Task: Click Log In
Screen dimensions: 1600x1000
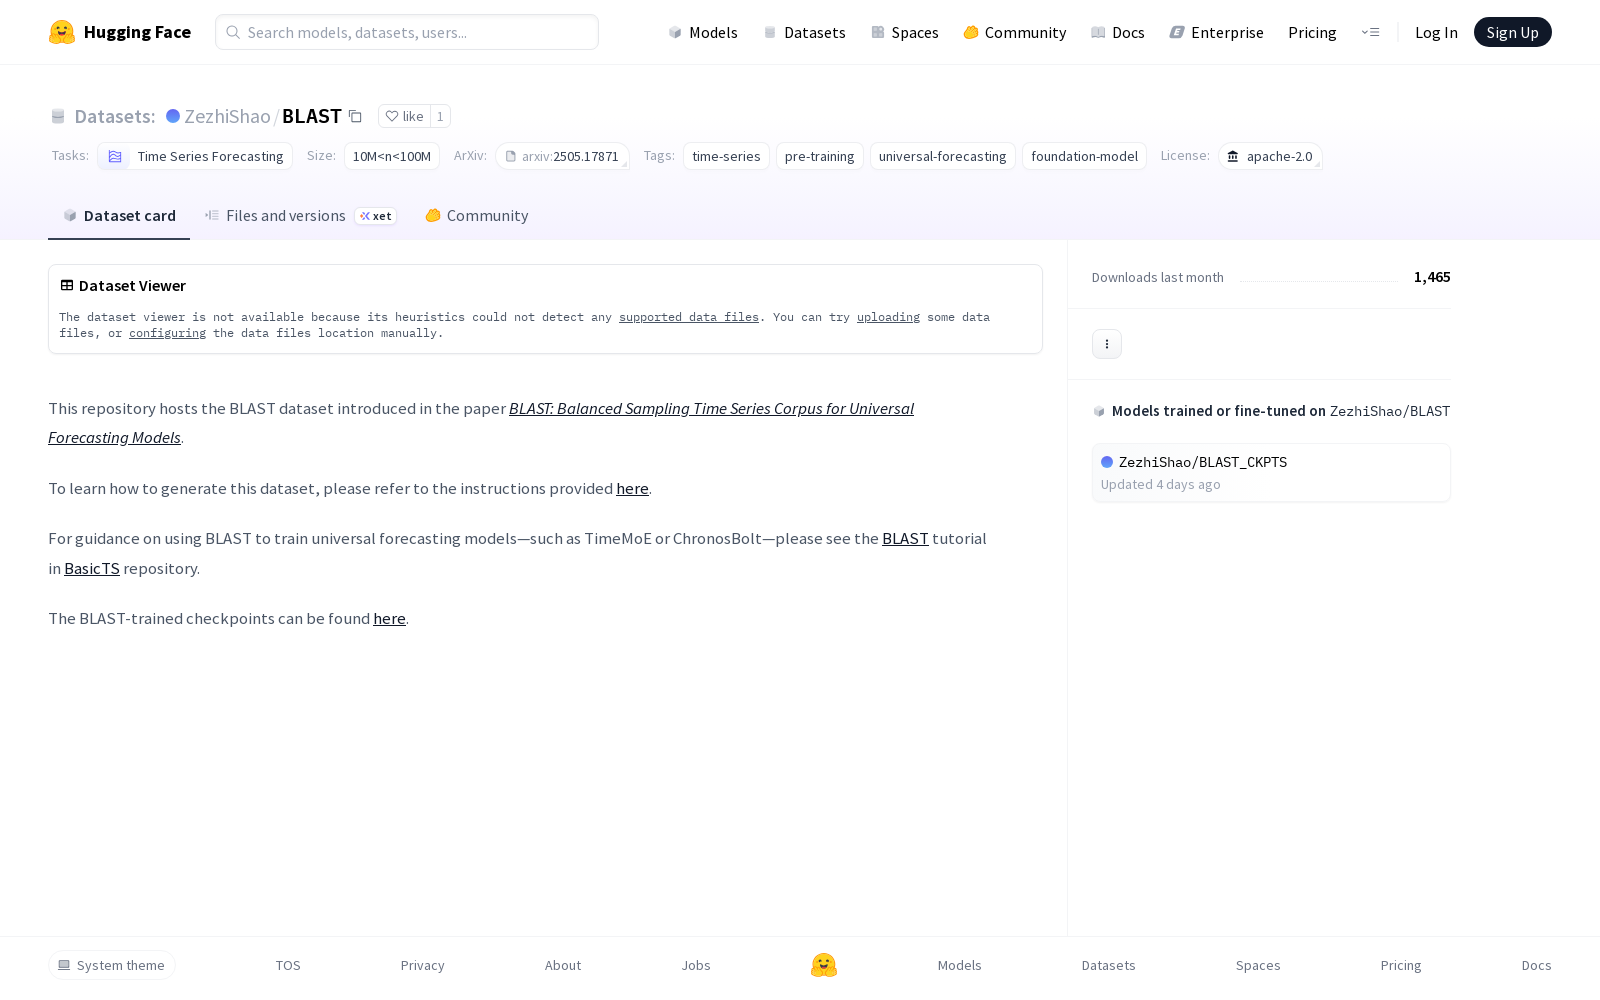Action: tap(1436, 32)
